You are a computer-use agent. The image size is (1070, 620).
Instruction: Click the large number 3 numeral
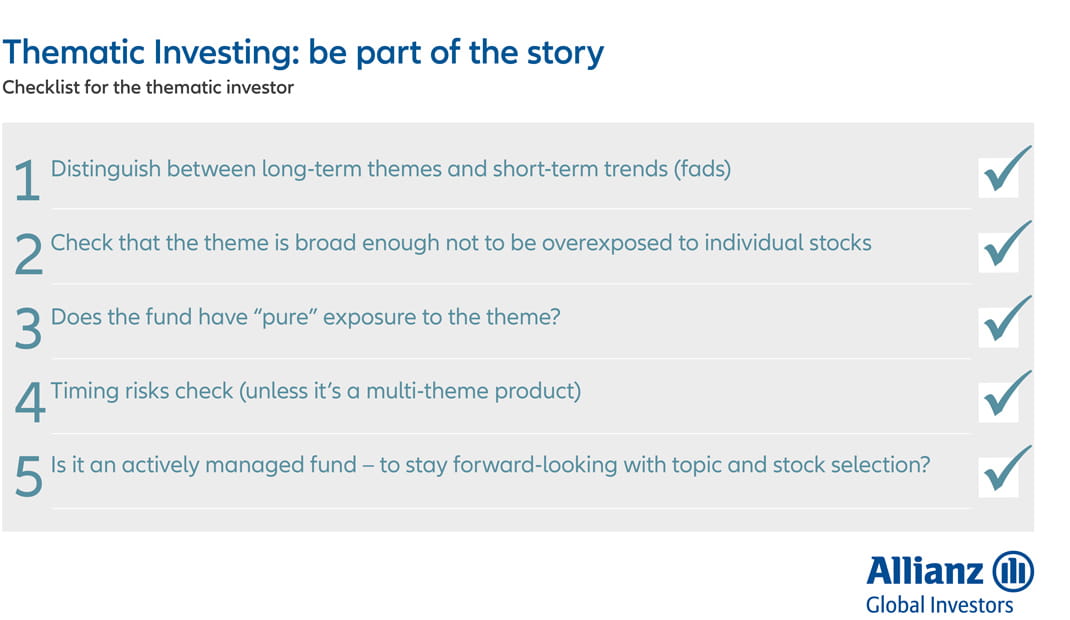click(28, 329)
